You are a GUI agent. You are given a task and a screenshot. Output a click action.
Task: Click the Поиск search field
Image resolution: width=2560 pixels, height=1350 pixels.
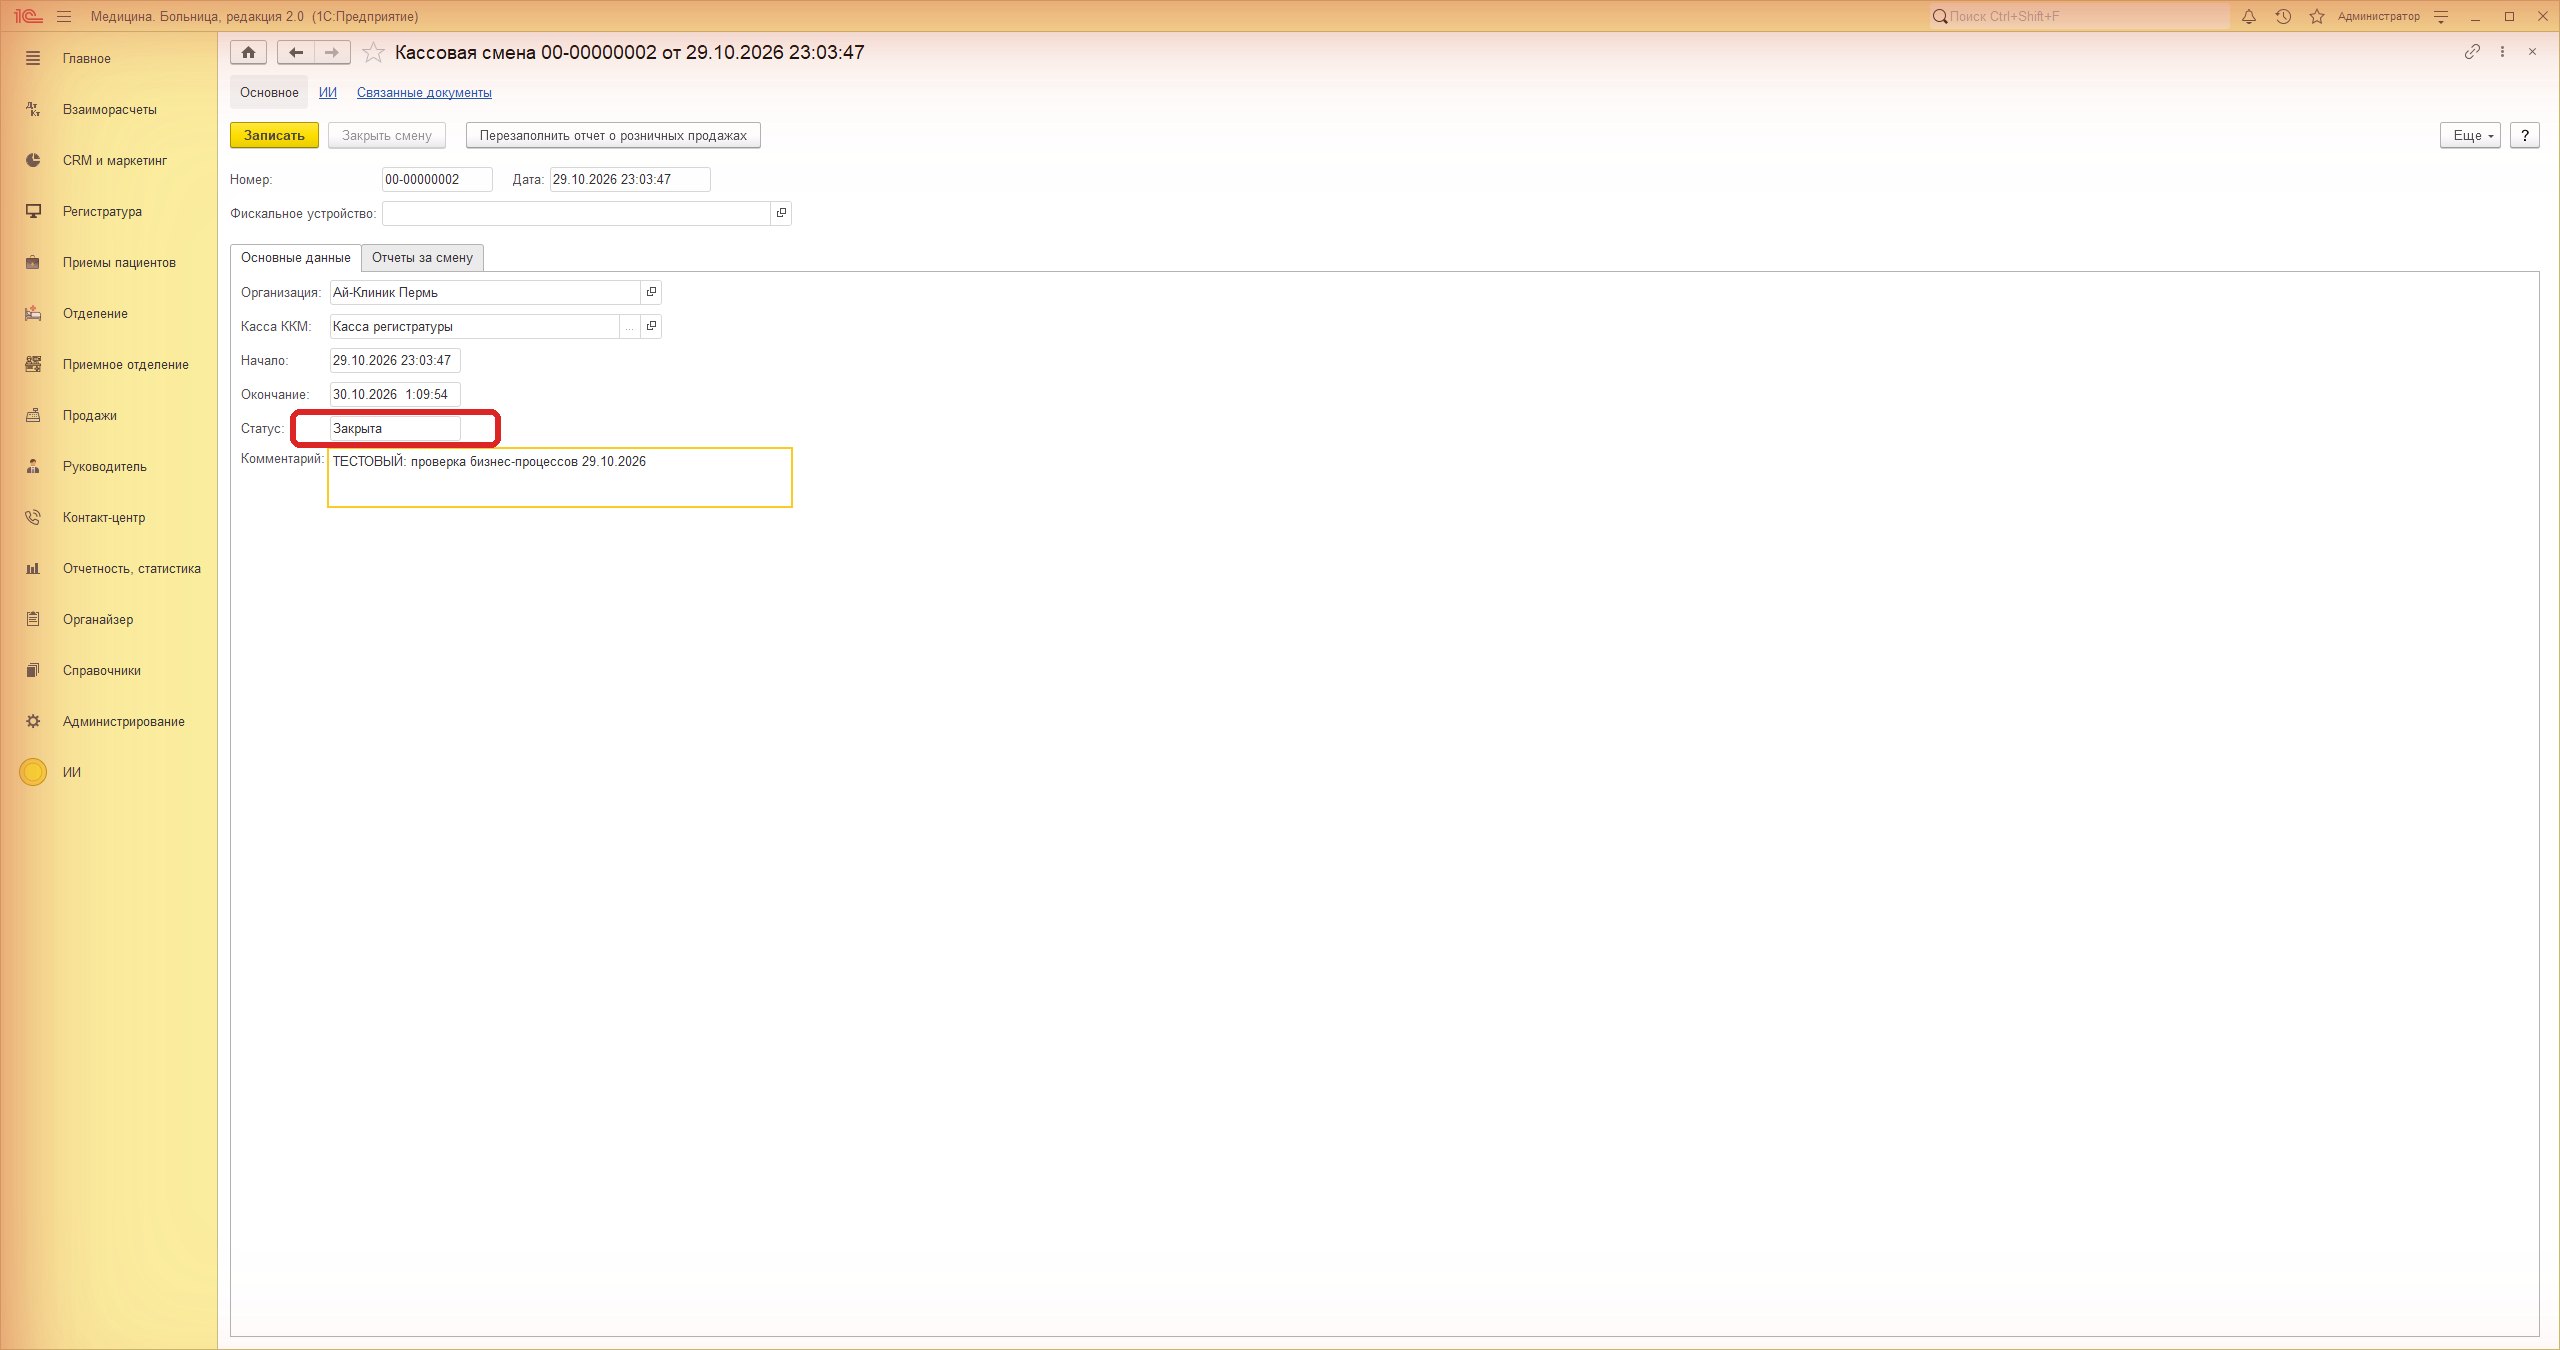(2080, 16)
